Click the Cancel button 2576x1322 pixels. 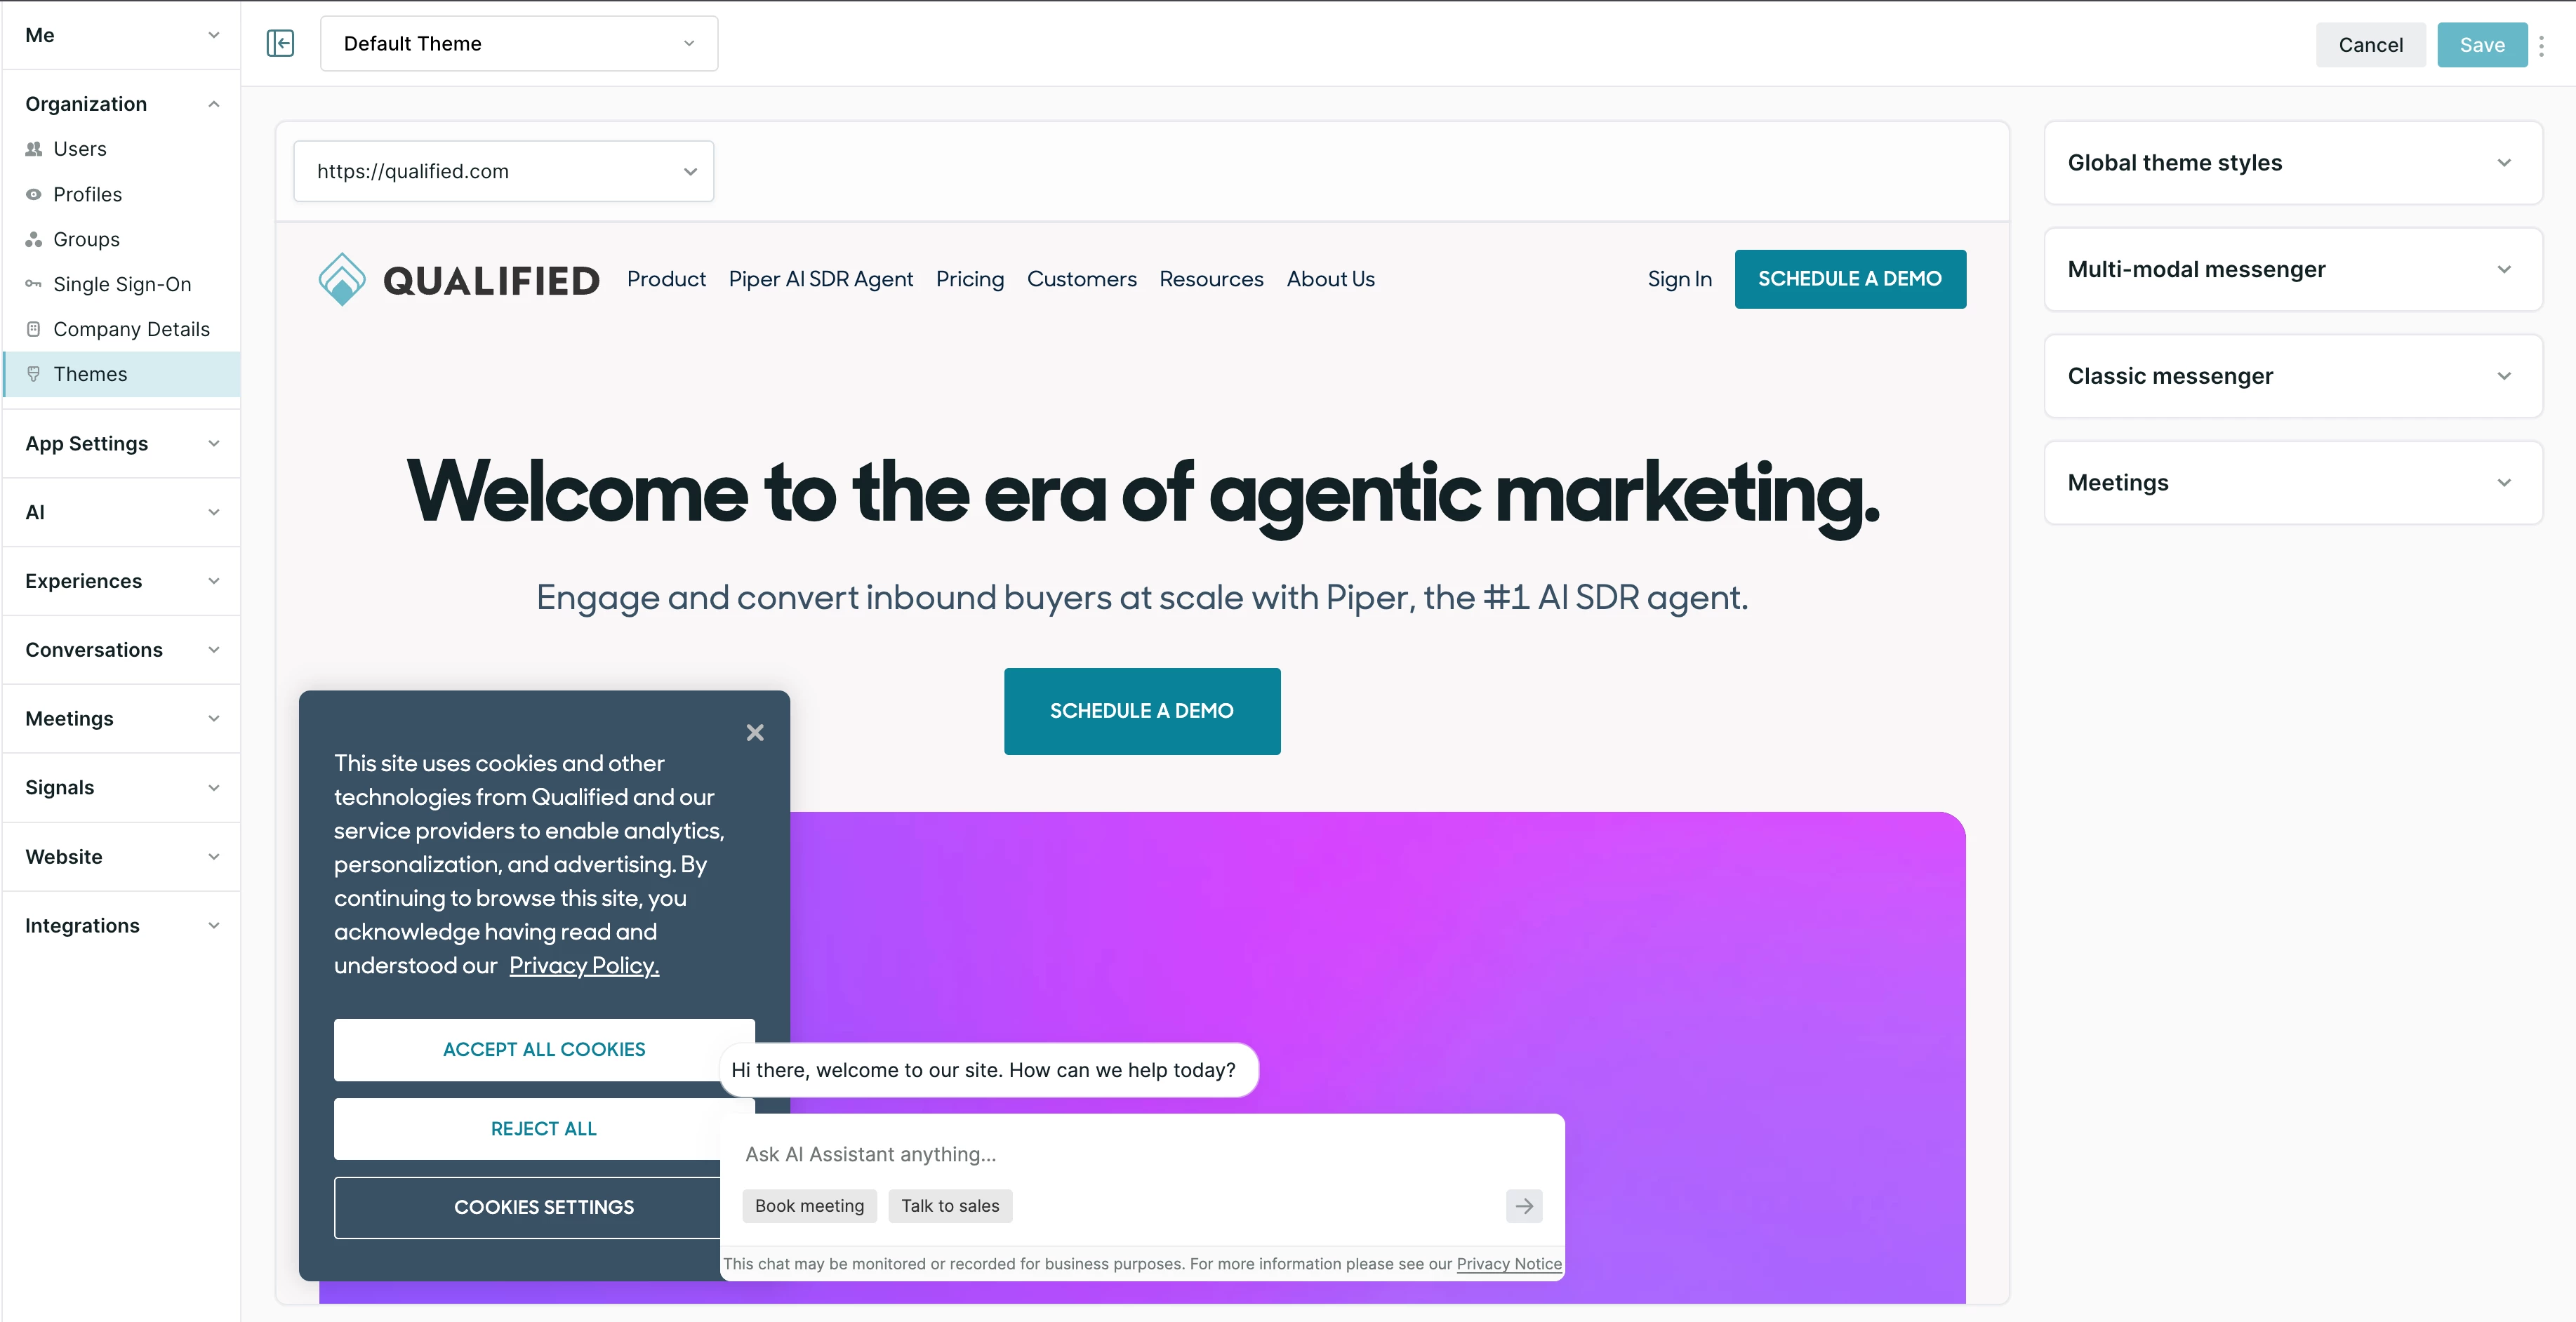[x=2370, y=45]
